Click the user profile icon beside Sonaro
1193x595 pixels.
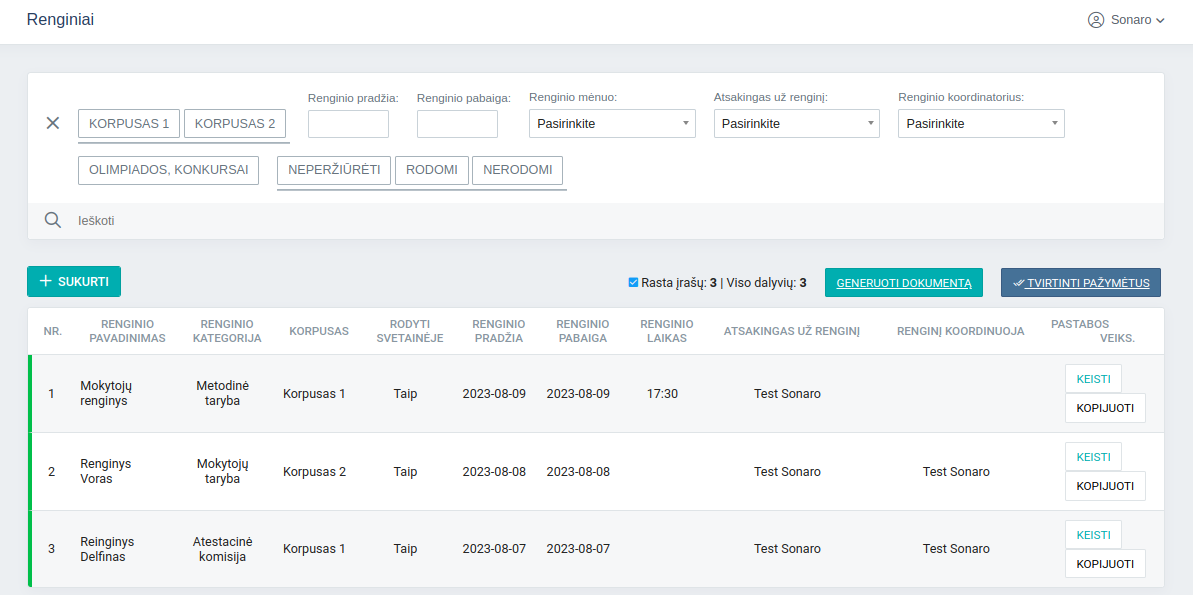click(1096, 20)
